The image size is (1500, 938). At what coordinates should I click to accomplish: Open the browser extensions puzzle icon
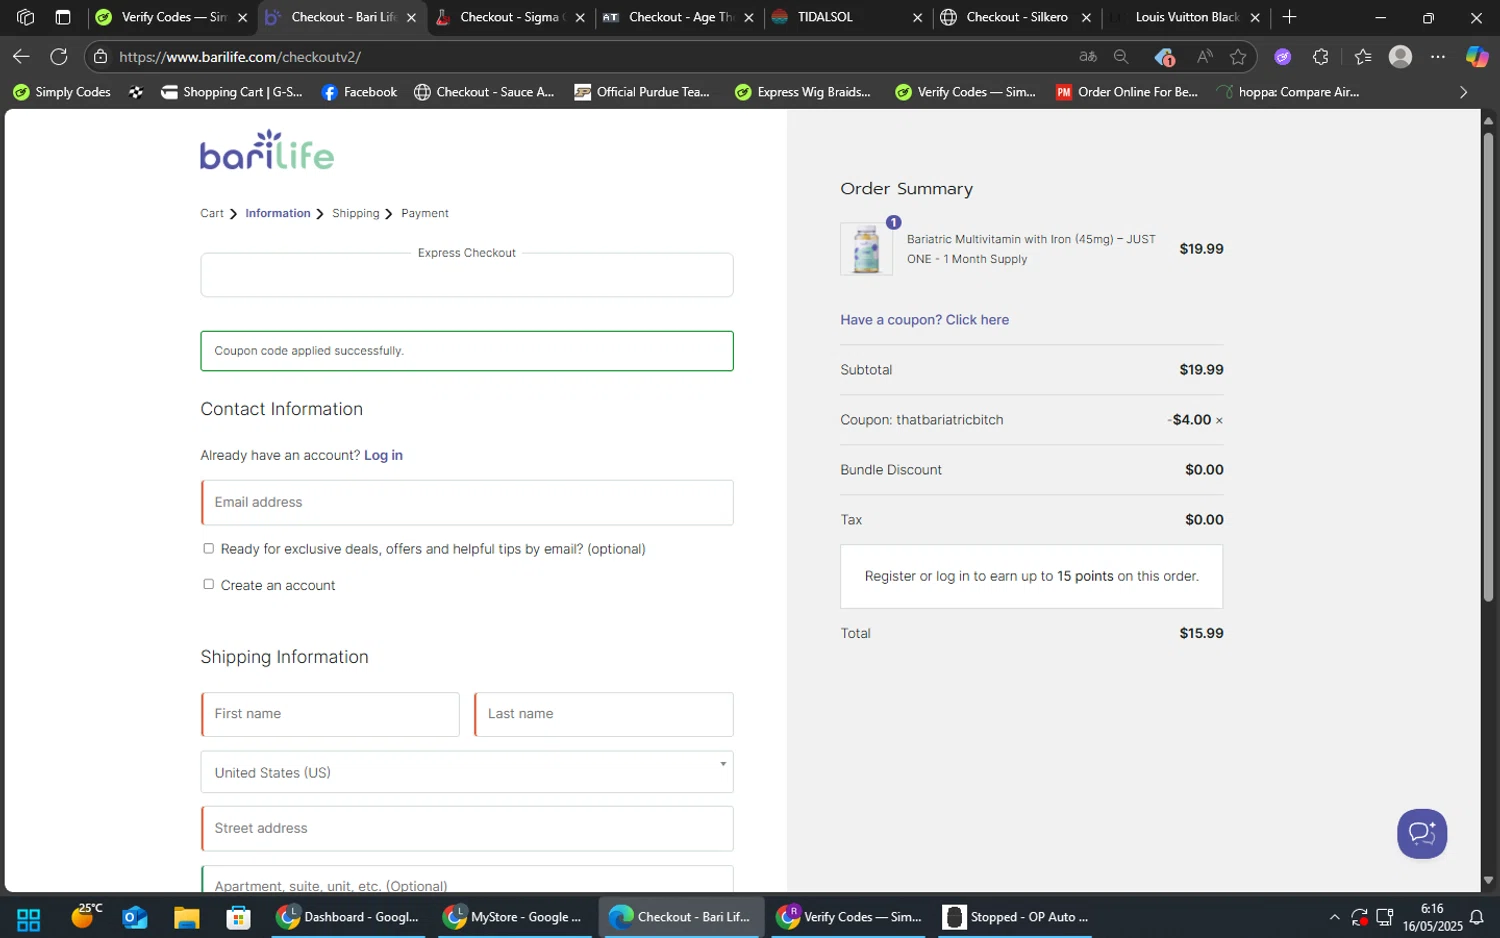[x=1321, y=57]
